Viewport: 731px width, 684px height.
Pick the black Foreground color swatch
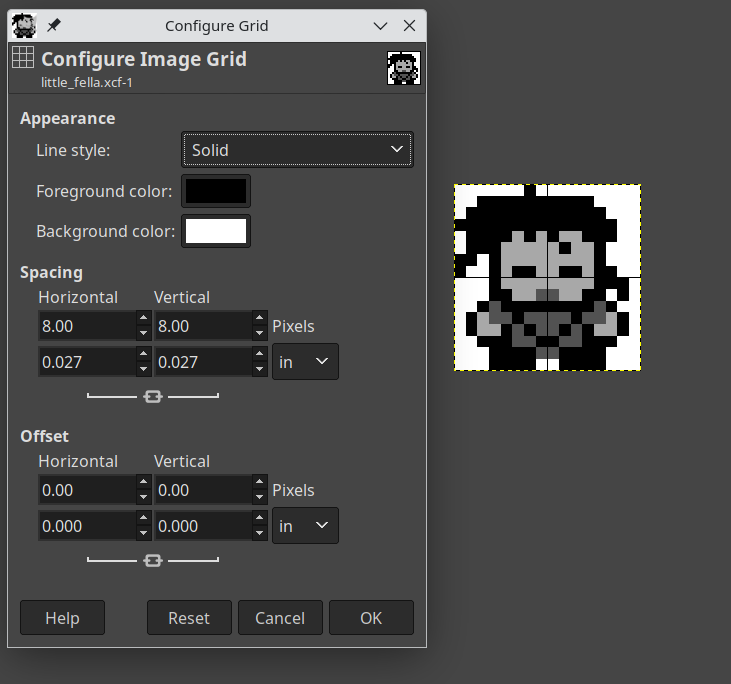pyautogui.click(x=216, y=191)
